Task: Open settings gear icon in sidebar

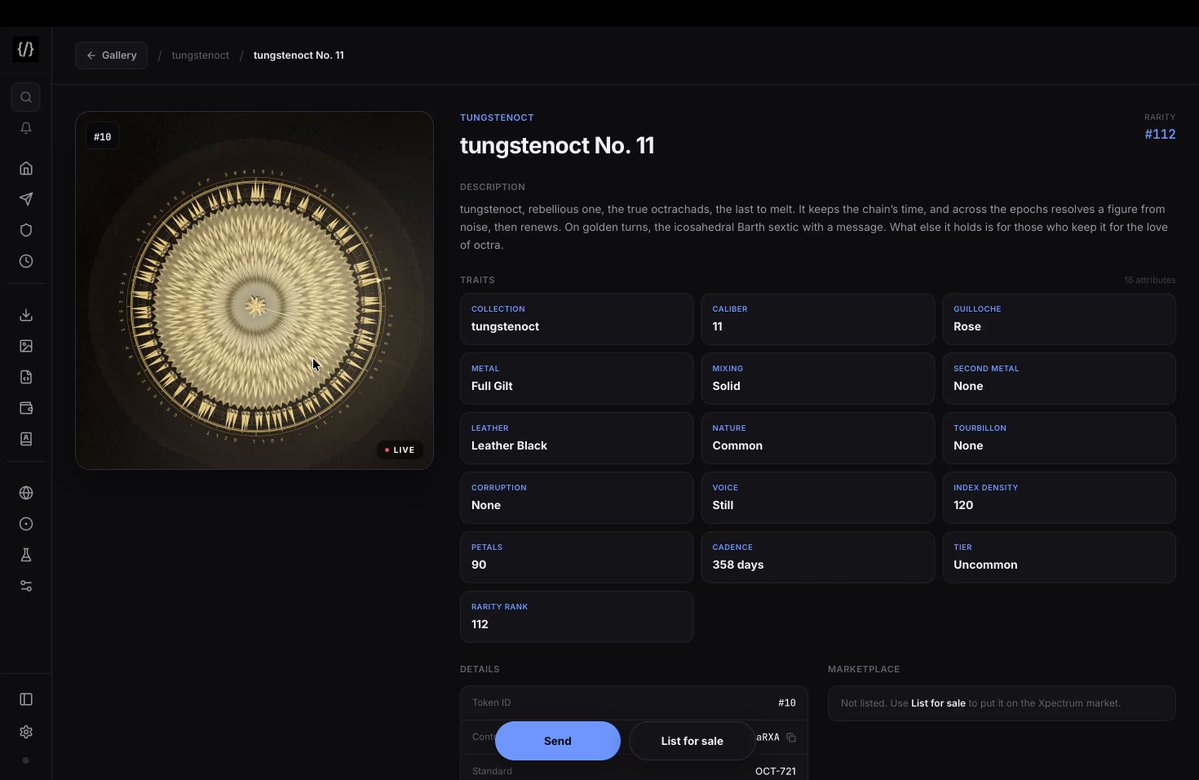Action: [x=26, y=732]
